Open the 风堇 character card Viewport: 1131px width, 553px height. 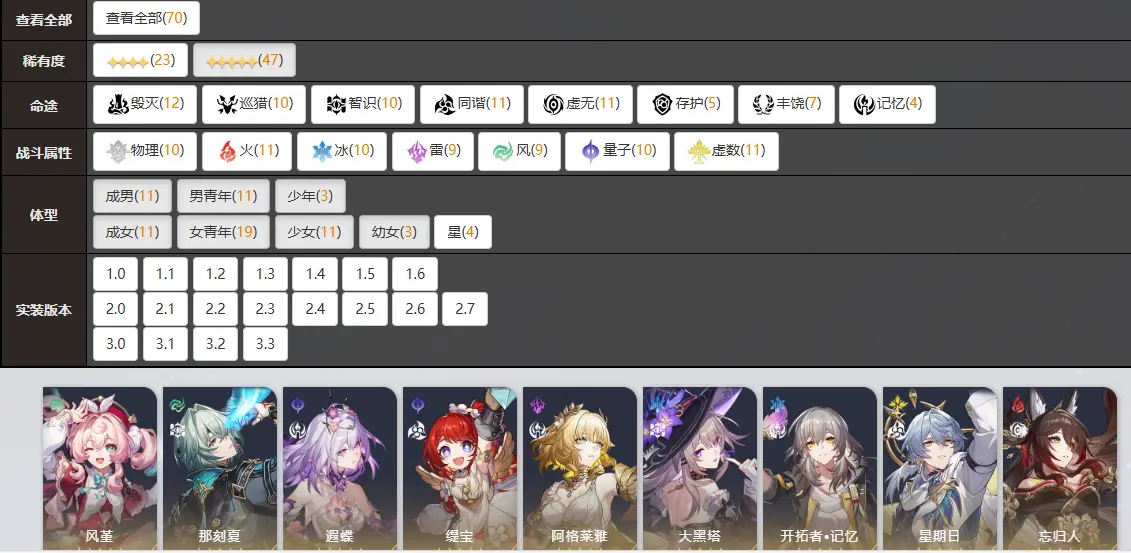coord(100,469)
